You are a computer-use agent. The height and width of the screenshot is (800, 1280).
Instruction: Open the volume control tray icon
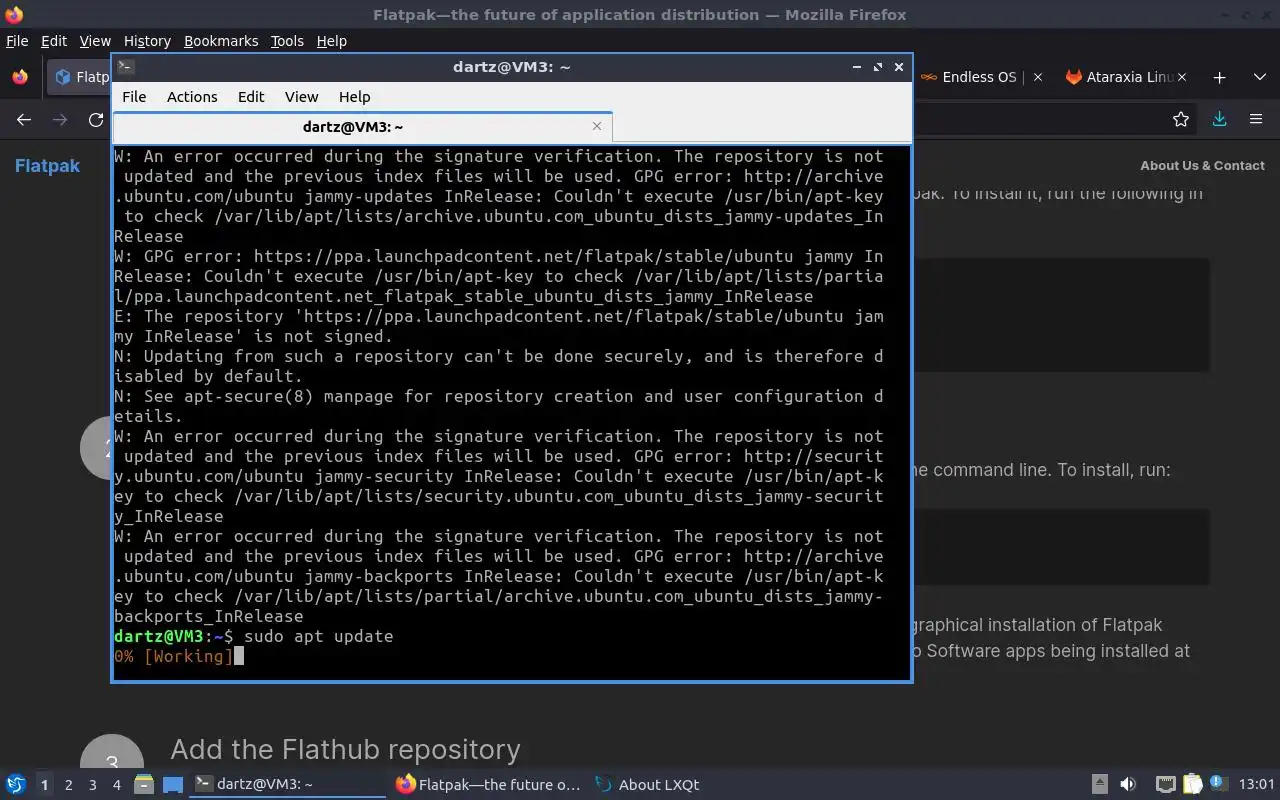pos(1128,785)
